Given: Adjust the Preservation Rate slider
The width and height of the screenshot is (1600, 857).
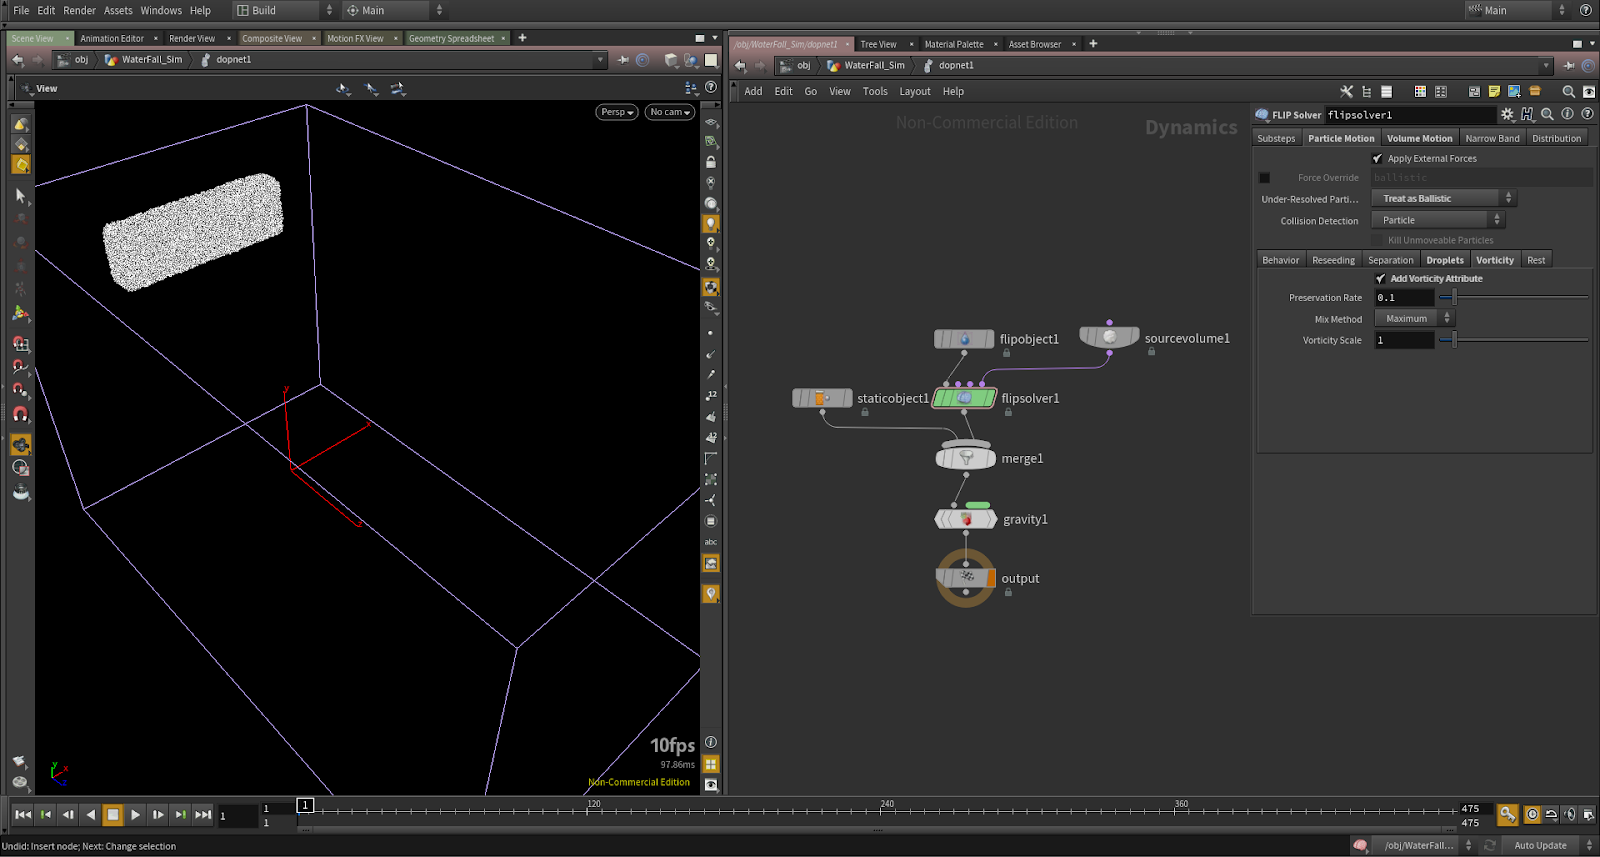Looking at the screenshot, I should click(1454, 298).
